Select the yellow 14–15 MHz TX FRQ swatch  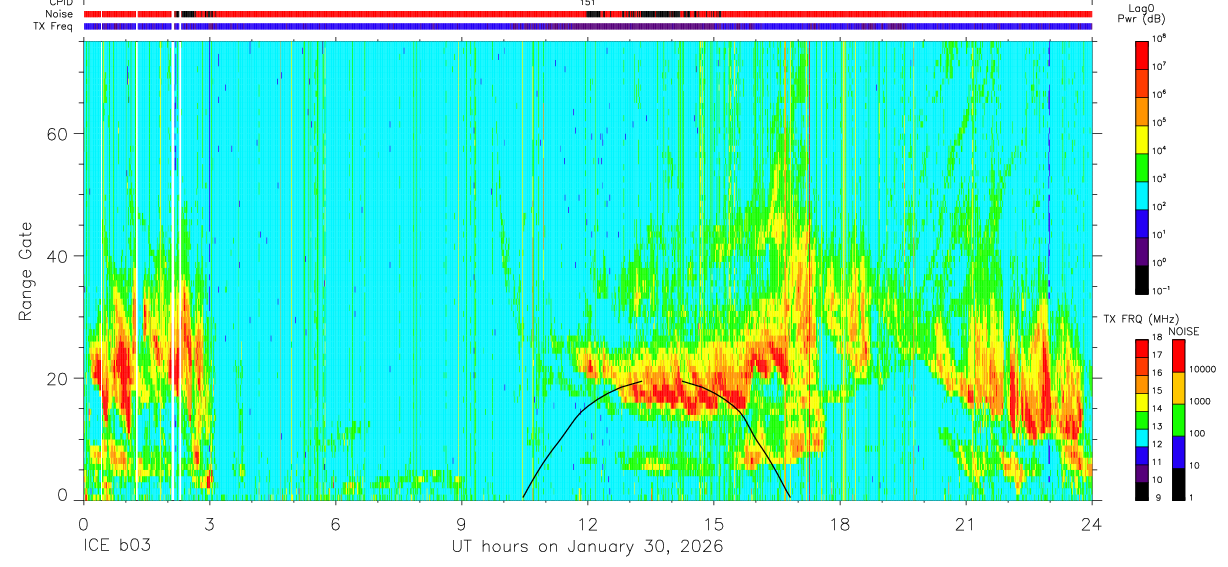point(1142,401)
